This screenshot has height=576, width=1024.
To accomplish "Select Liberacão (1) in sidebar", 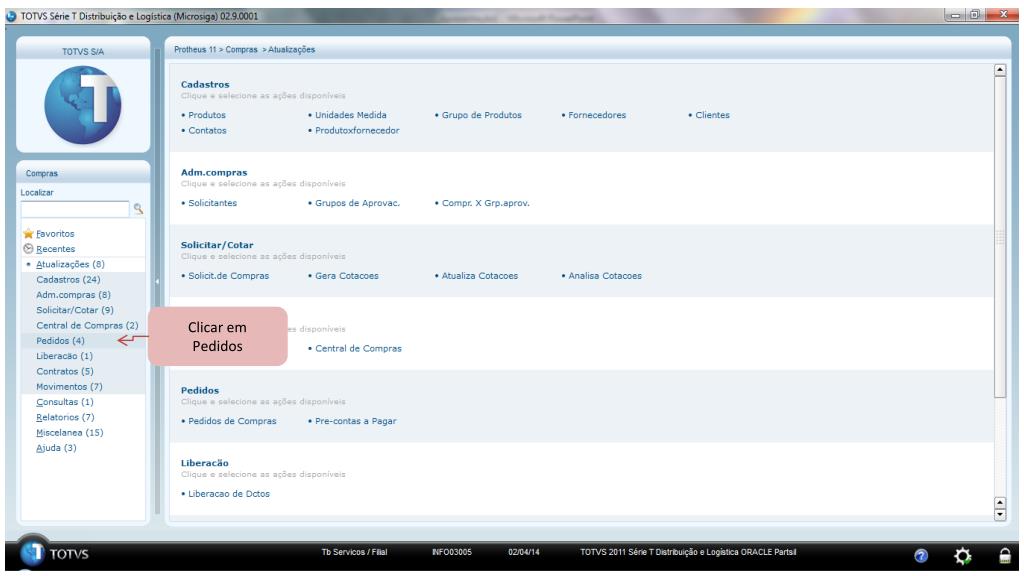I will pyautogui.click(x=64, y=356).
